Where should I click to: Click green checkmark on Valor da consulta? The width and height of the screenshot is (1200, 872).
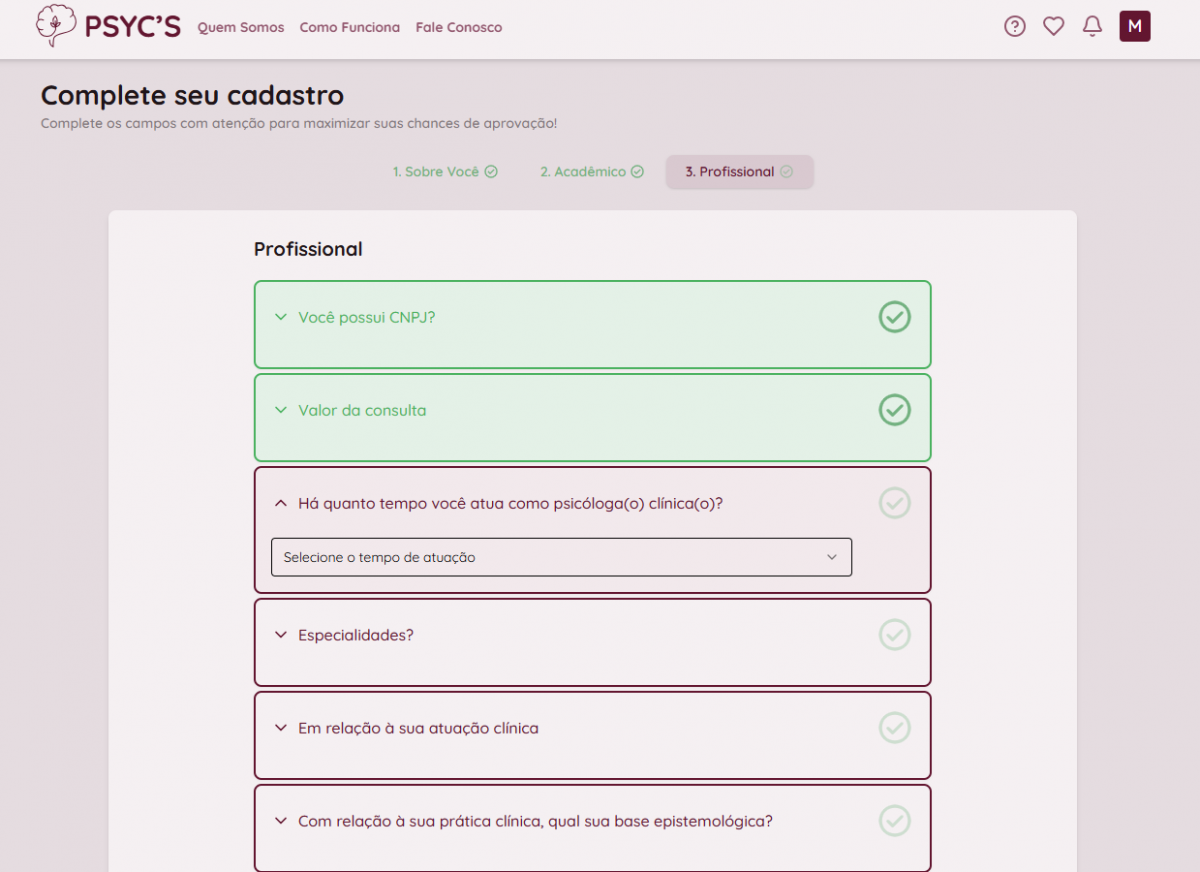click(894, 410)
